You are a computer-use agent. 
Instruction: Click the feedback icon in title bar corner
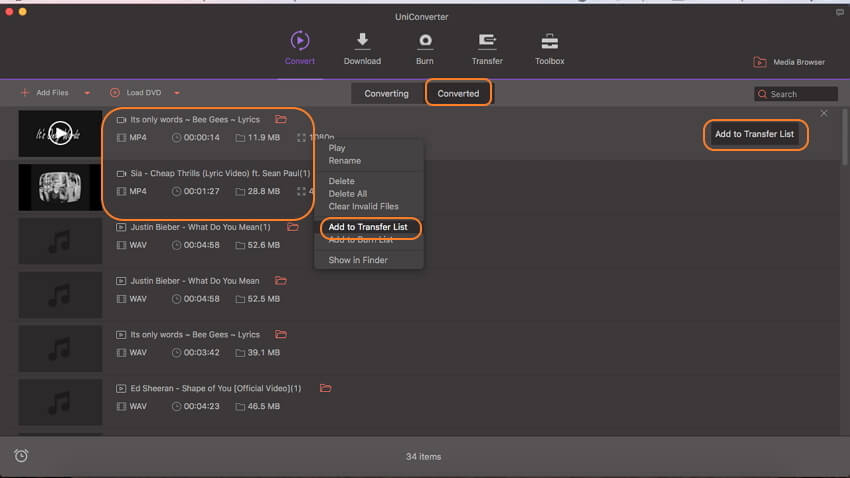tap(840, 12)
